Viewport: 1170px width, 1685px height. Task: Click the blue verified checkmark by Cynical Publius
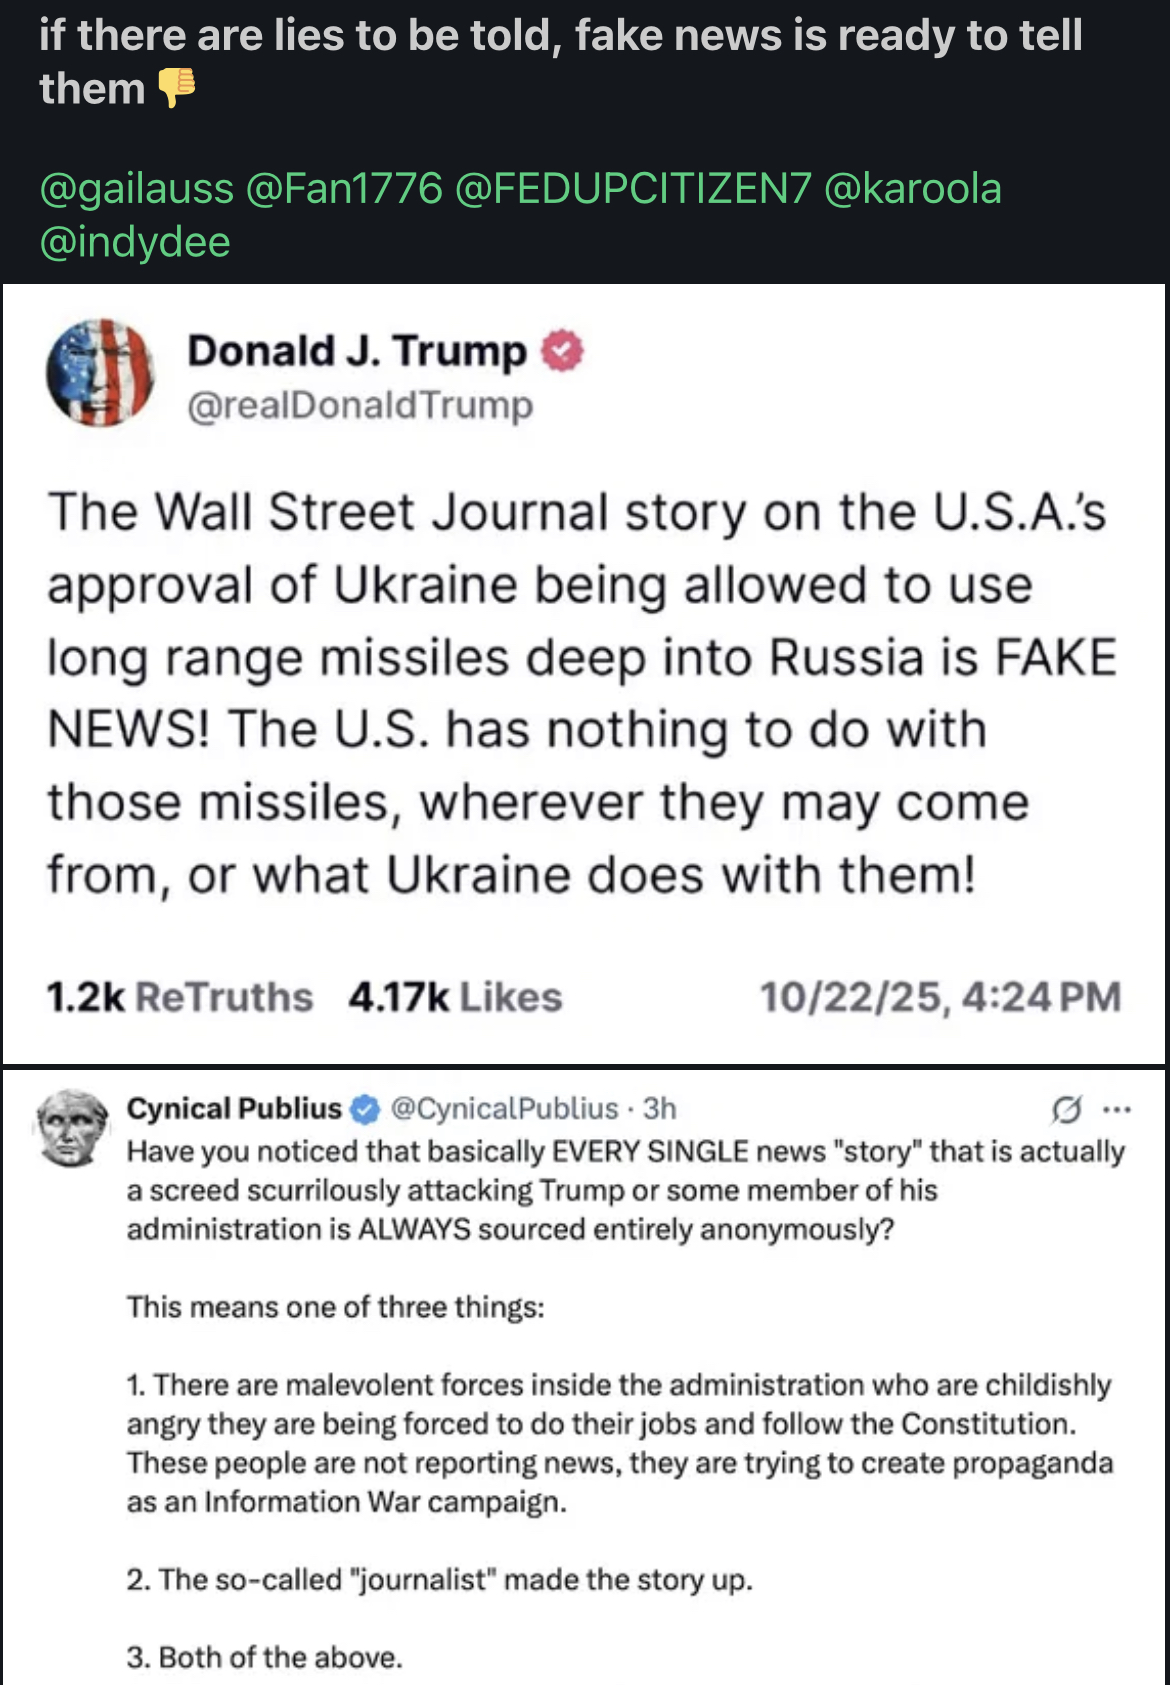(x=366, y=1108)
